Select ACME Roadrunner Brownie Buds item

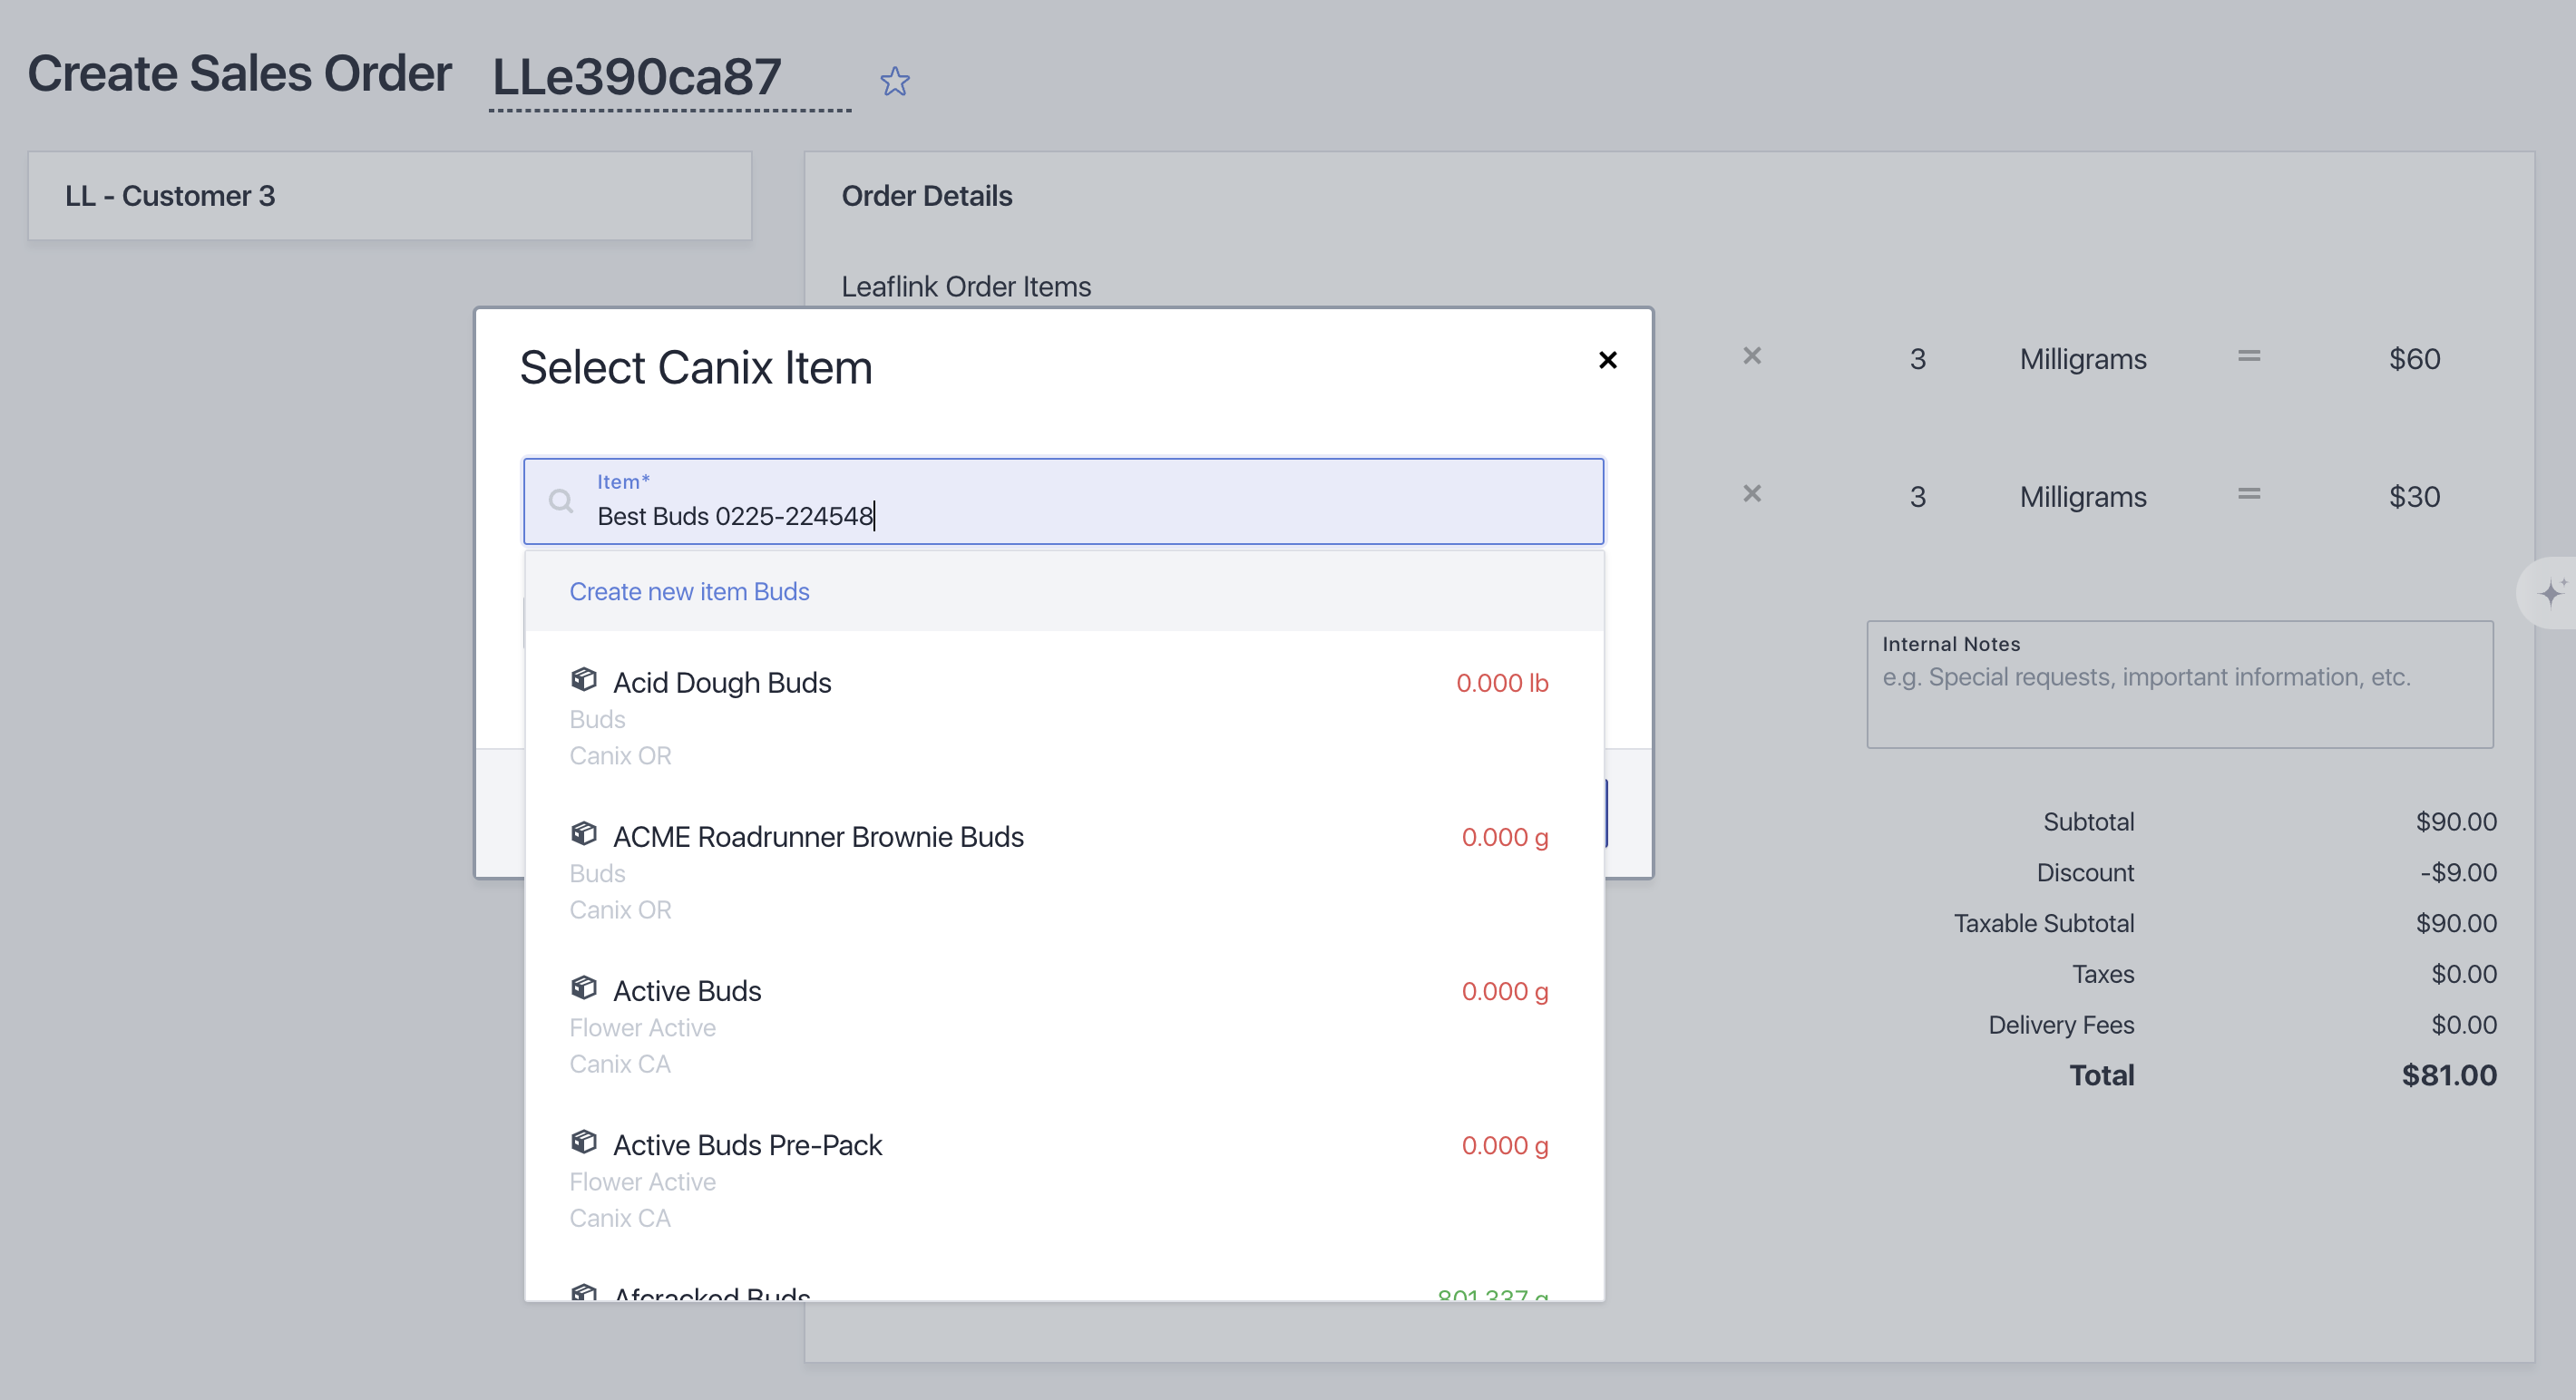1064,871
